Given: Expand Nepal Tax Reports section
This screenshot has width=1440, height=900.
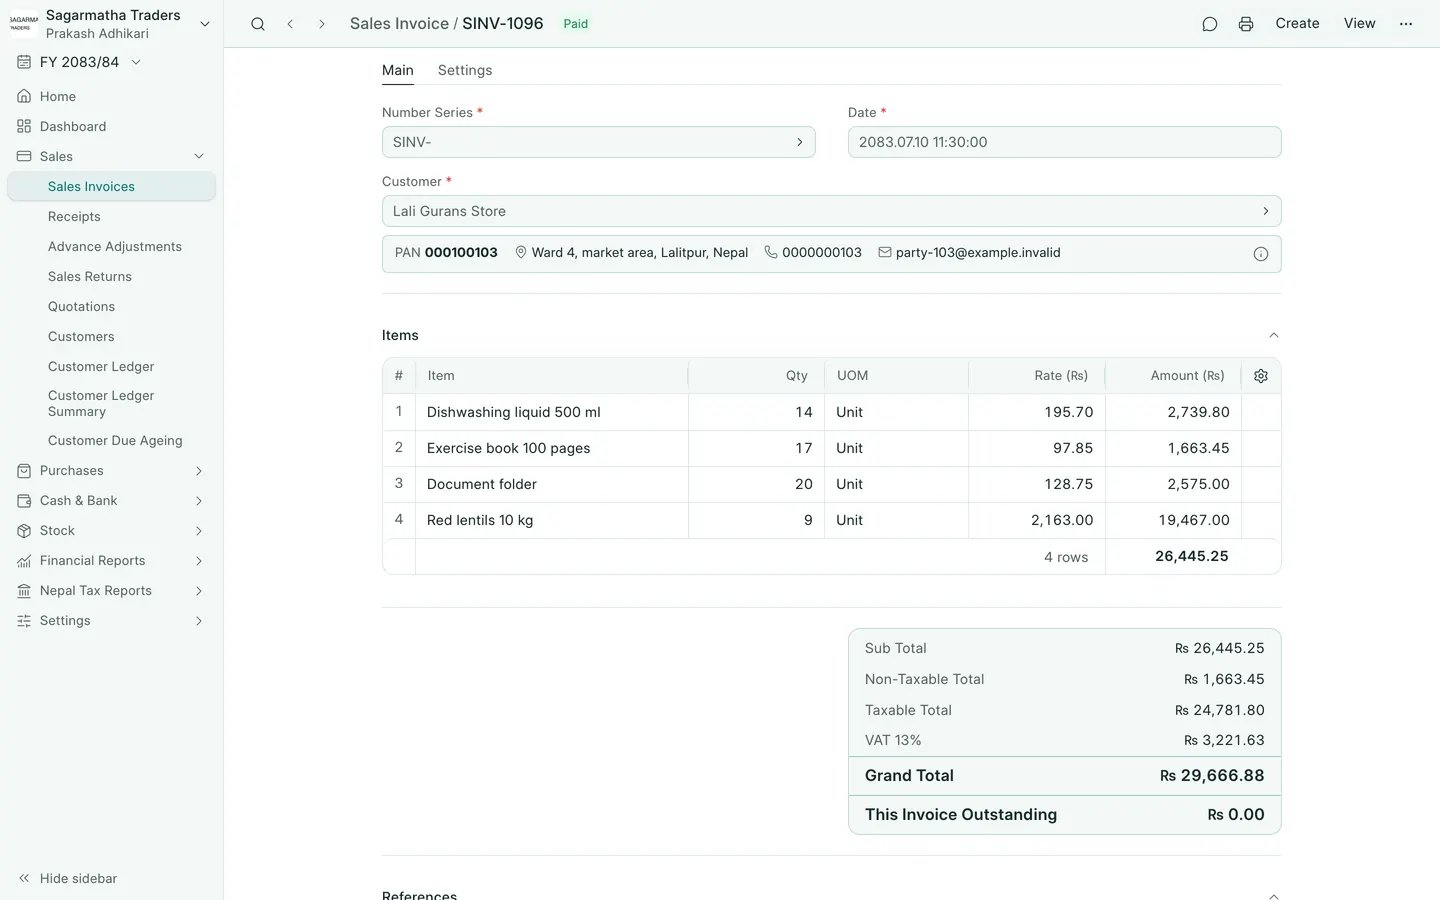Looking at the screenshot, I should click(199, 591).
